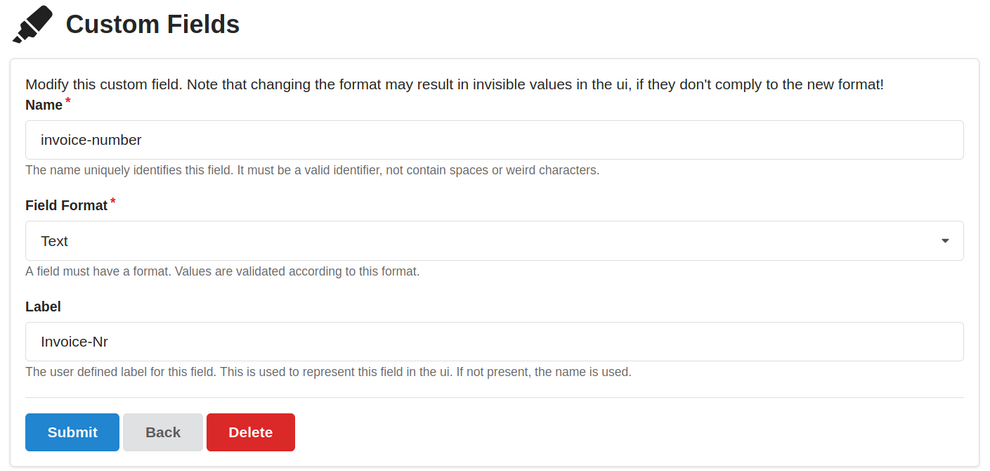Click the Custom Fields page heading
The height and width of the screenshot is (471, 990).
click(152, 24)
